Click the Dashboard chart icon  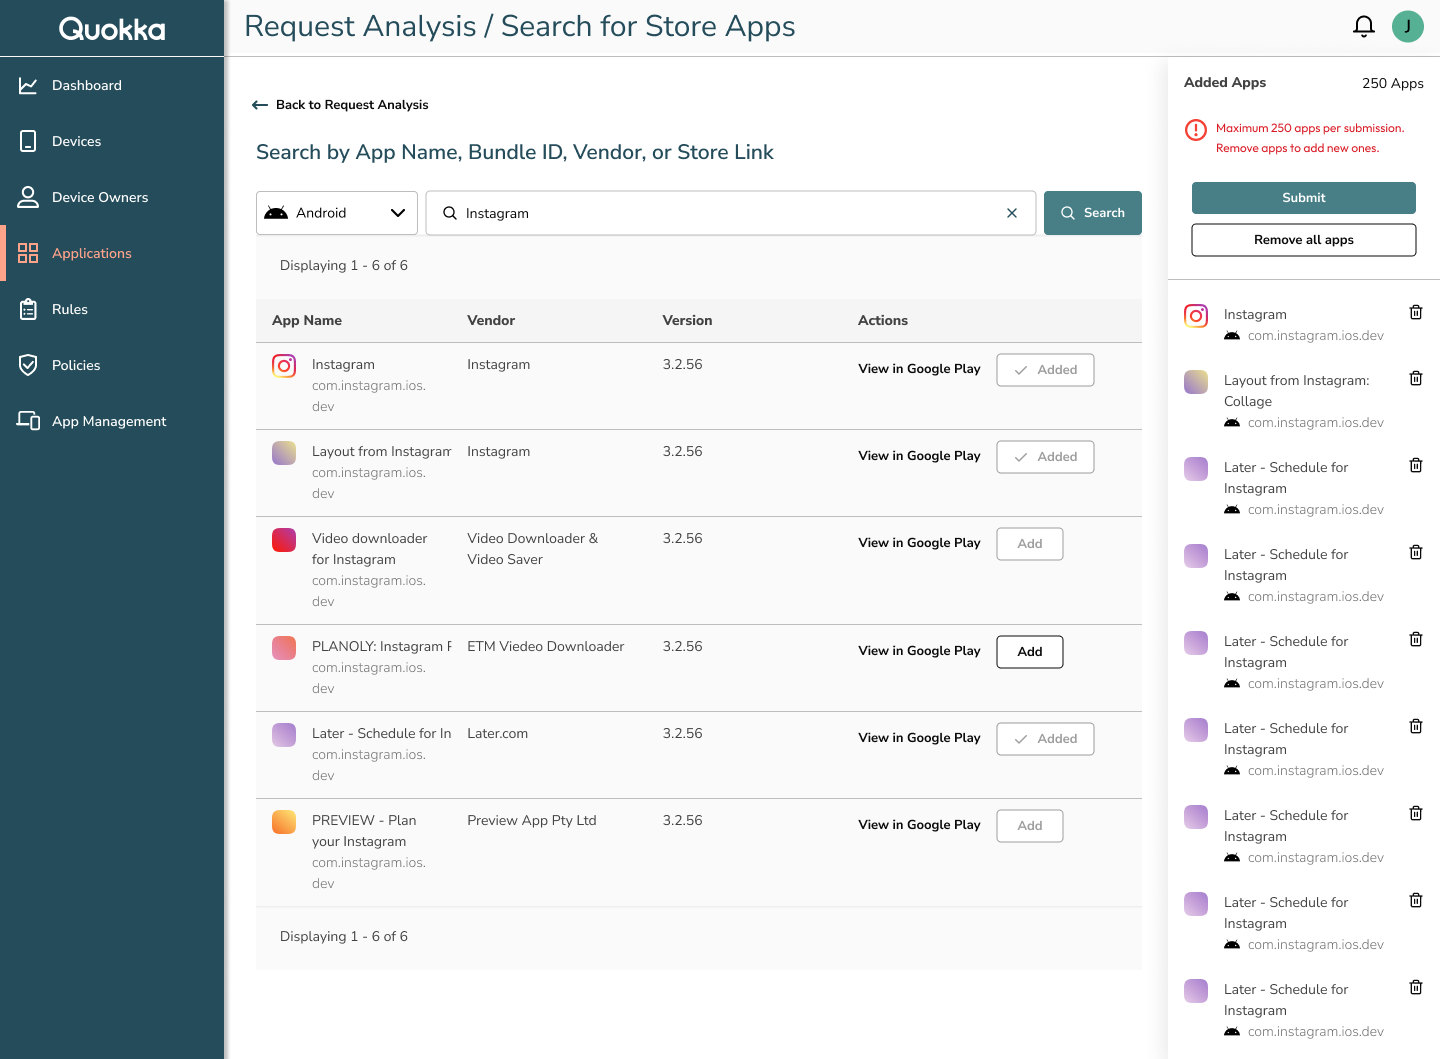click(x=28, y=86)
